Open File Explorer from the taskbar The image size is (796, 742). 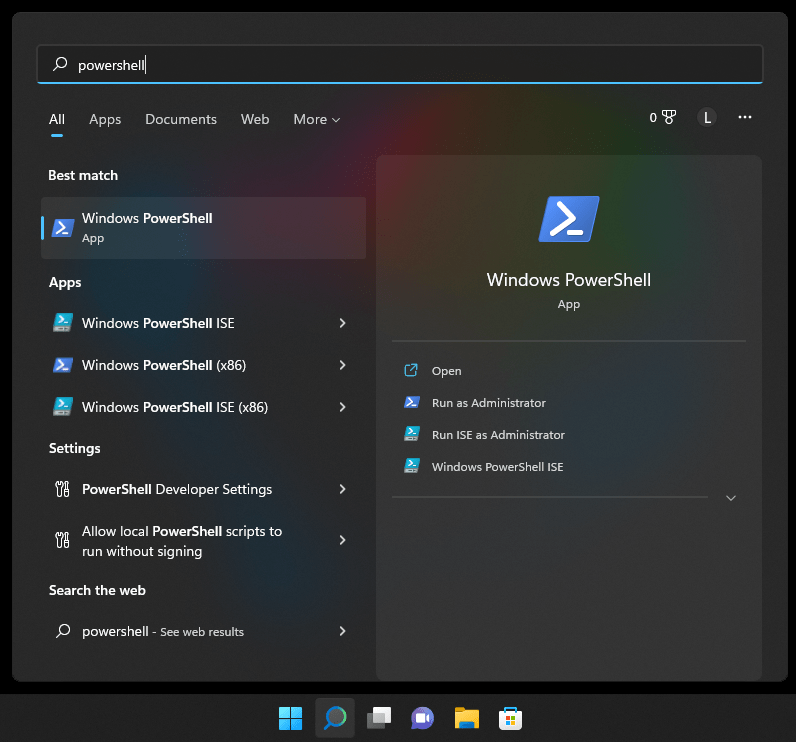coord(467,718)
